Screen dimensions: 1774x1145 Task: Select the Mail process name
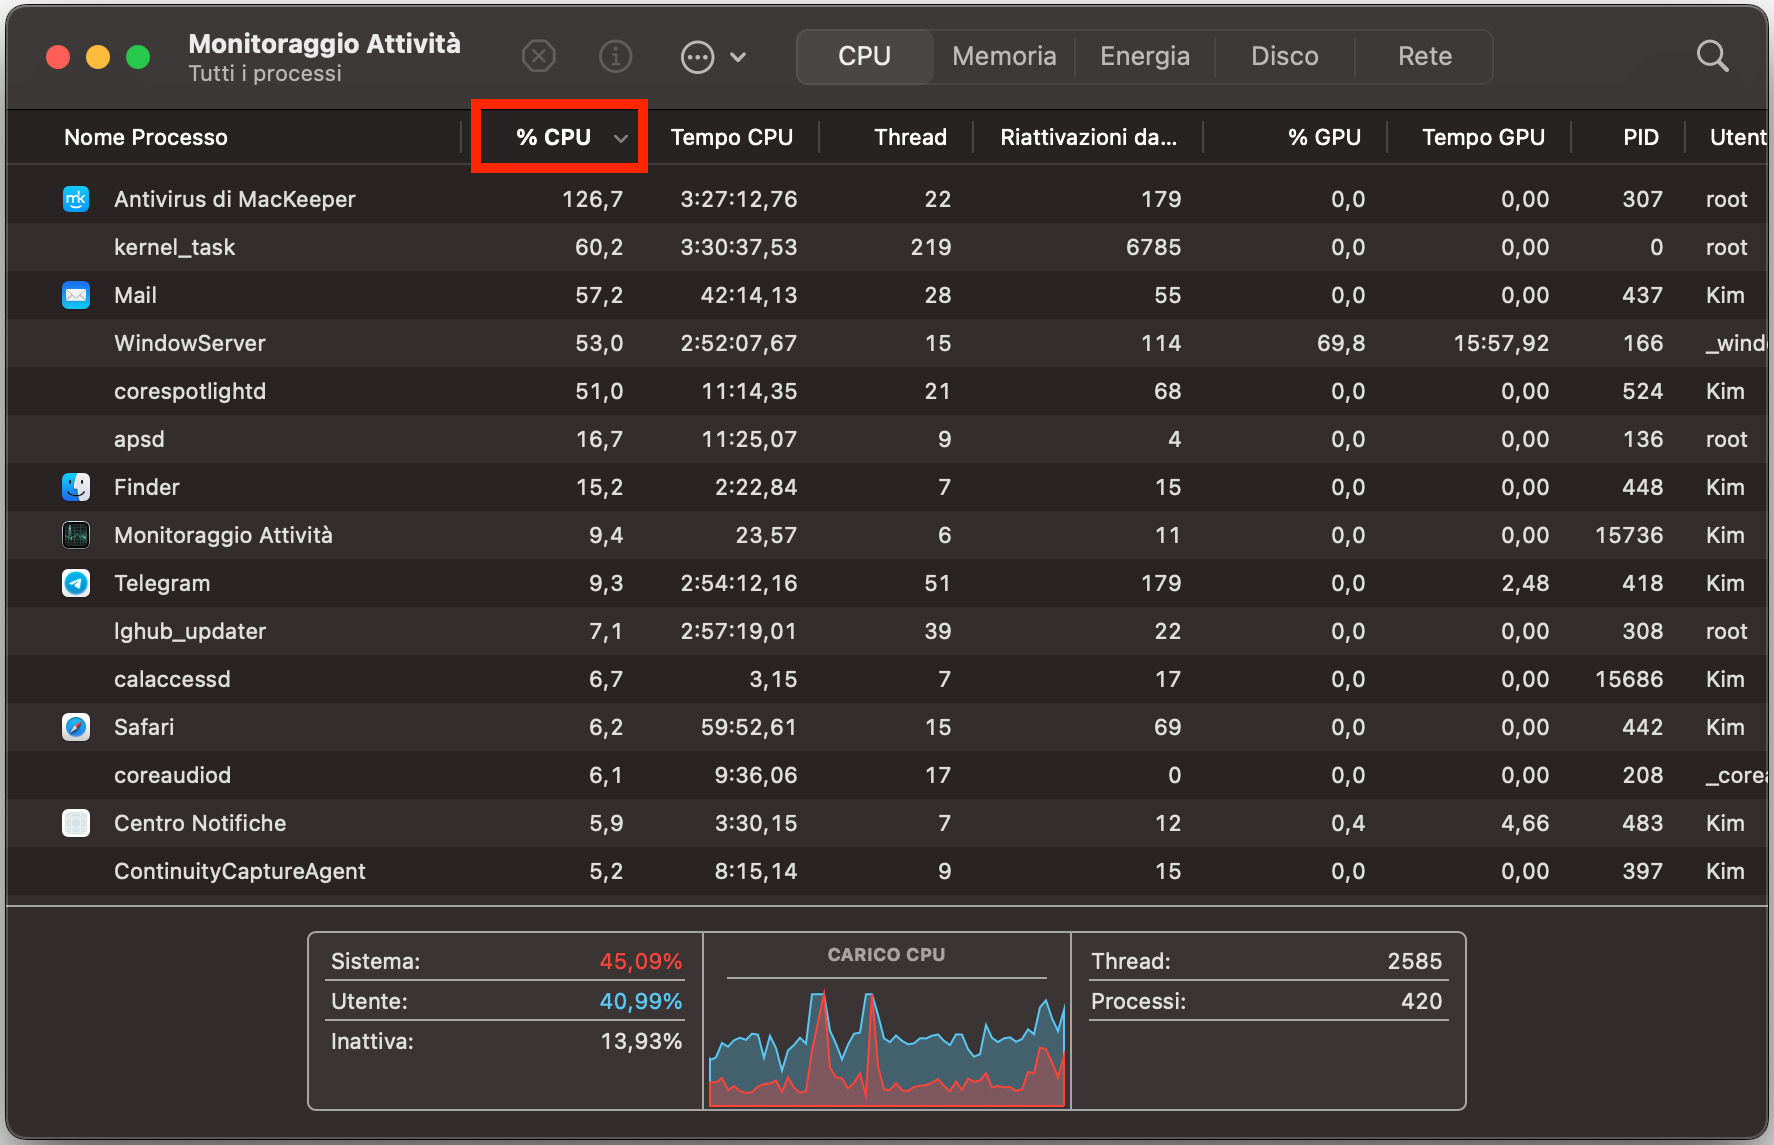tap(135, 295)
